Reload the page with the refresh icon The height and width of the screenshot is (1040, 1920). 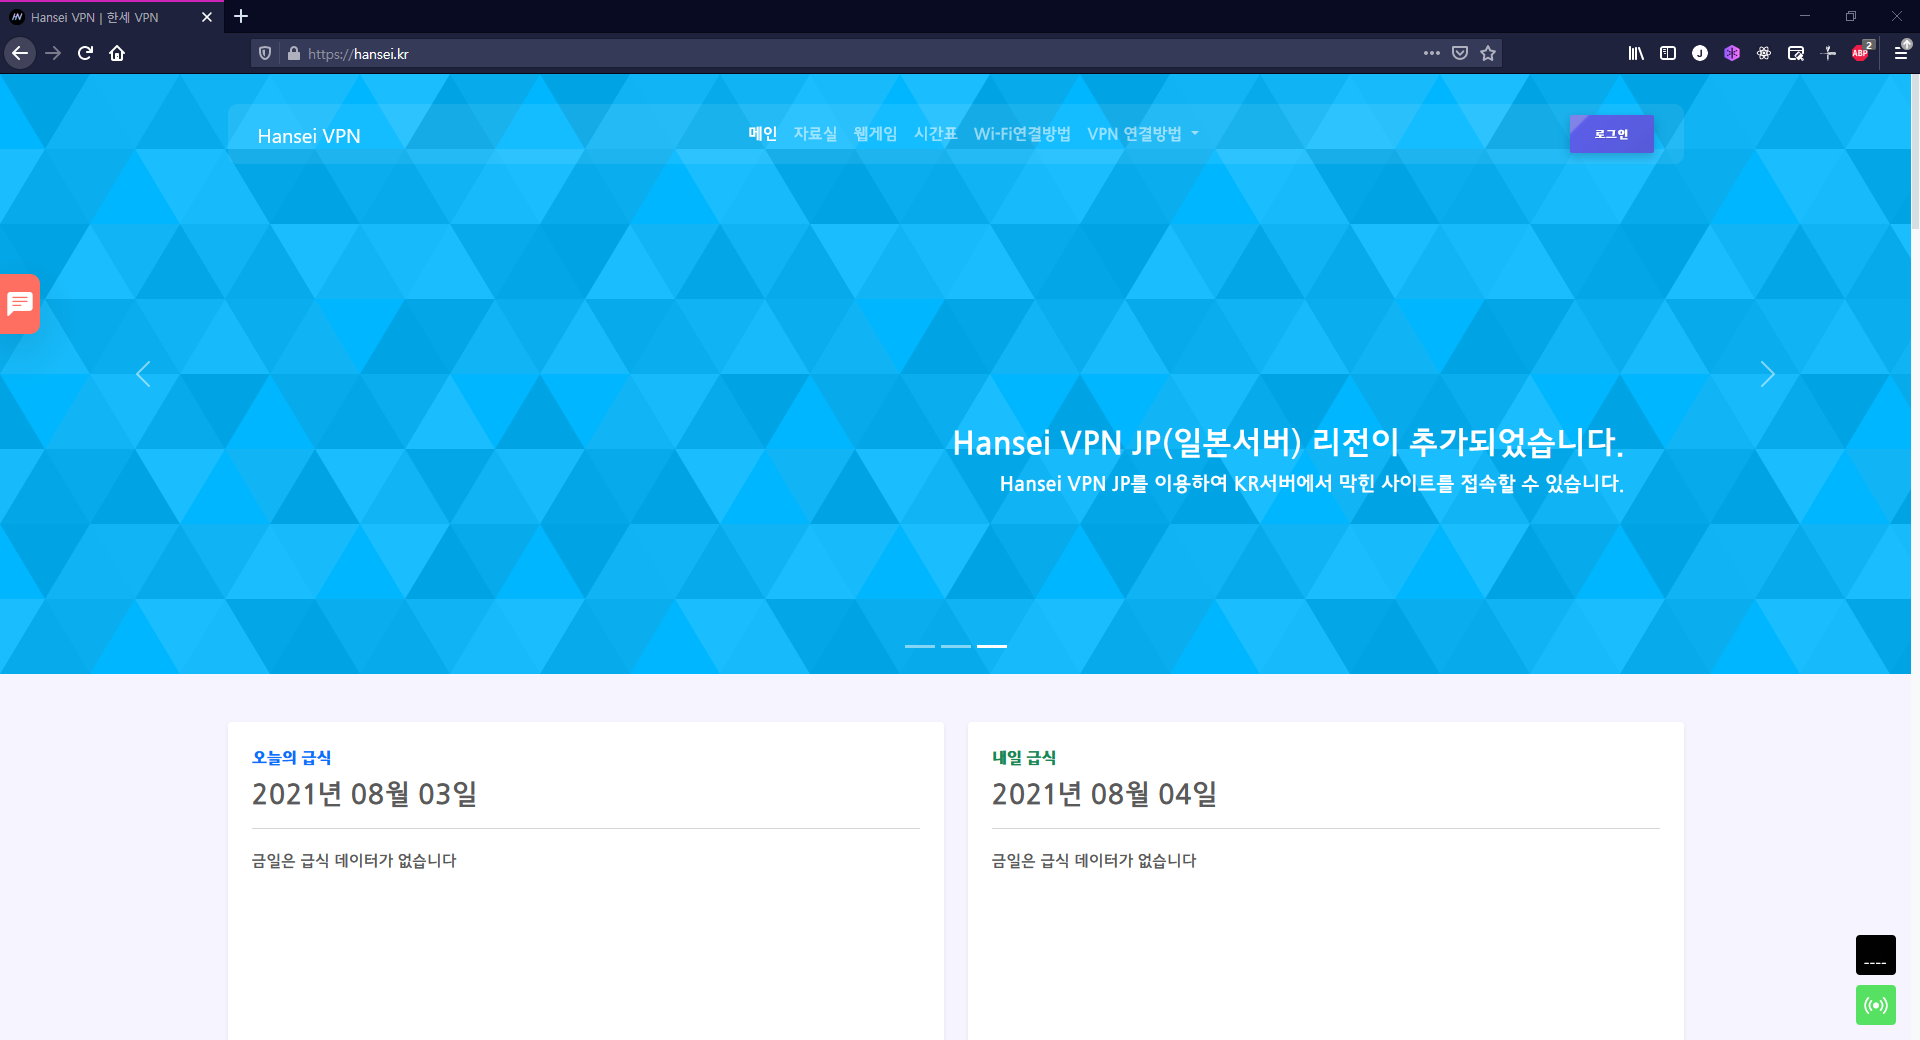(x=84, y=53)
